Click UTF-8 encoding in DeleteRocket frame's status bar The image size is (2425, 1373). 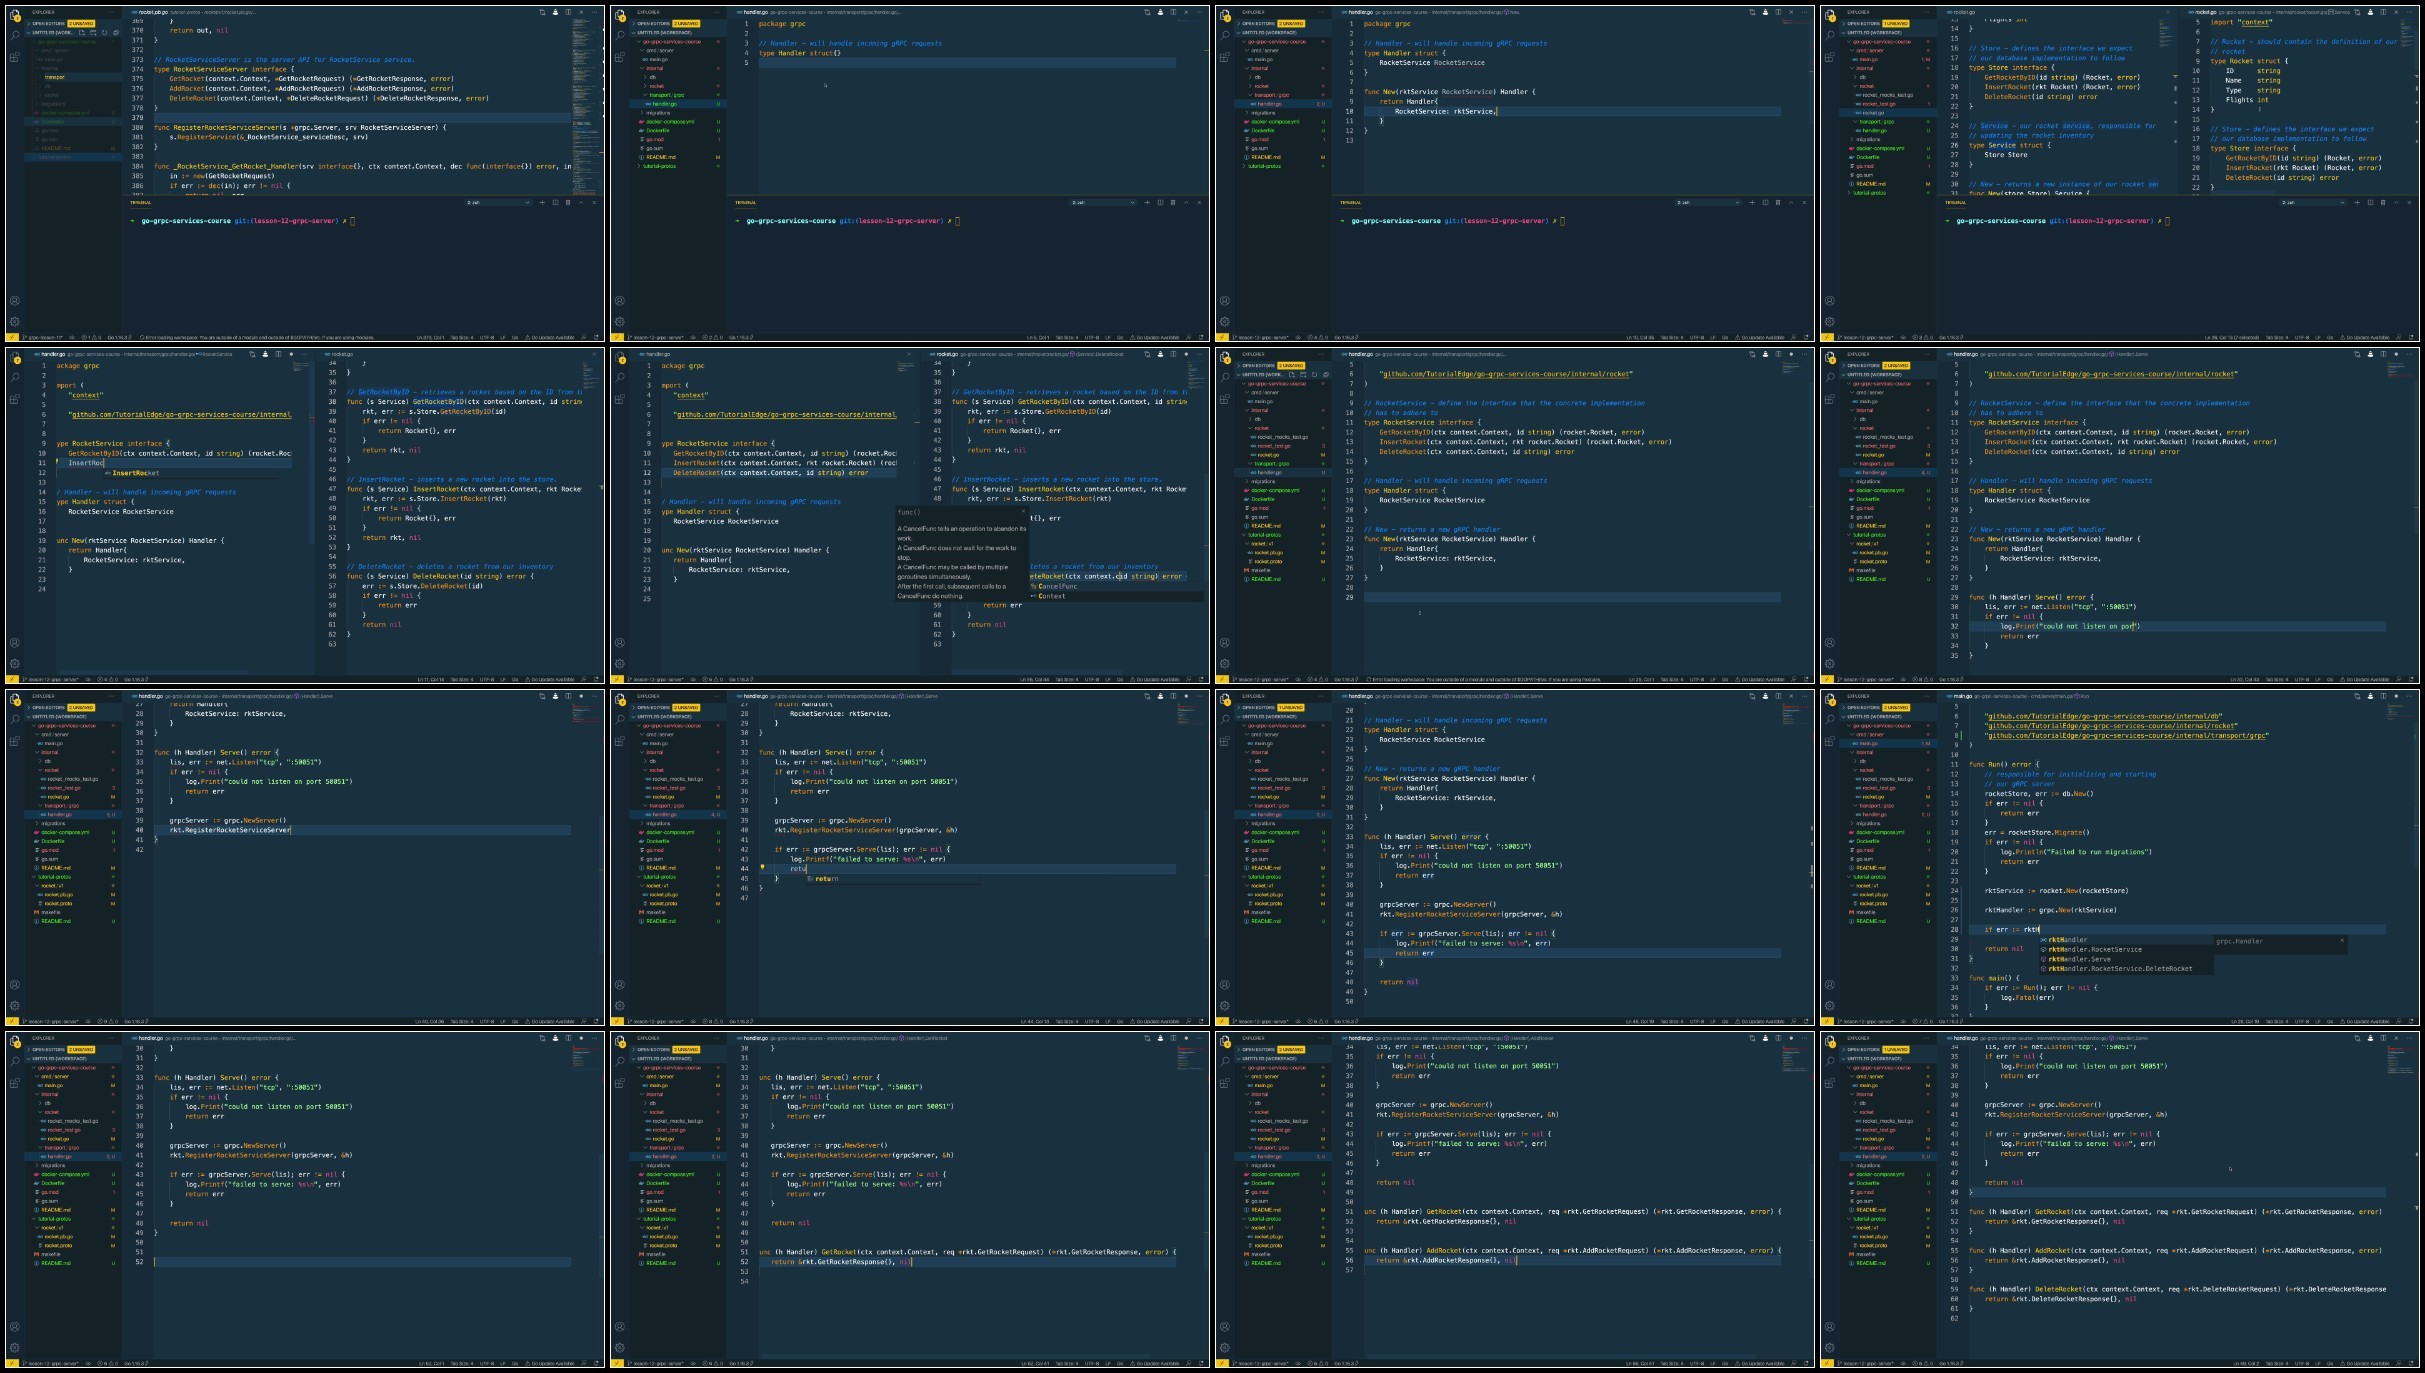2300,1363
